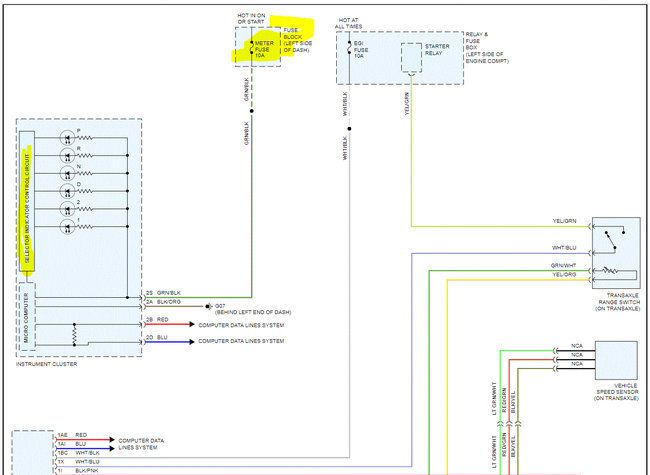
Task: Click the G07 ground symbol
Action: (x=208, y=307)
